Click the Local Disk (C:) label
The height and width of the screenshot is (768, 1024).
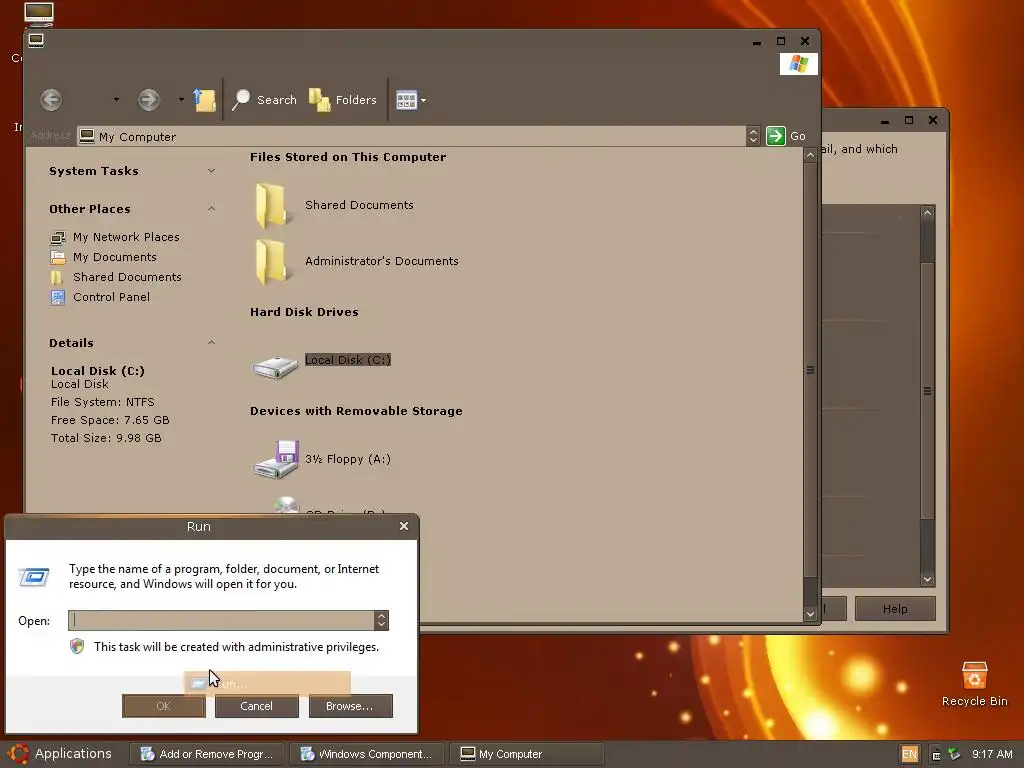click(347, 360)
